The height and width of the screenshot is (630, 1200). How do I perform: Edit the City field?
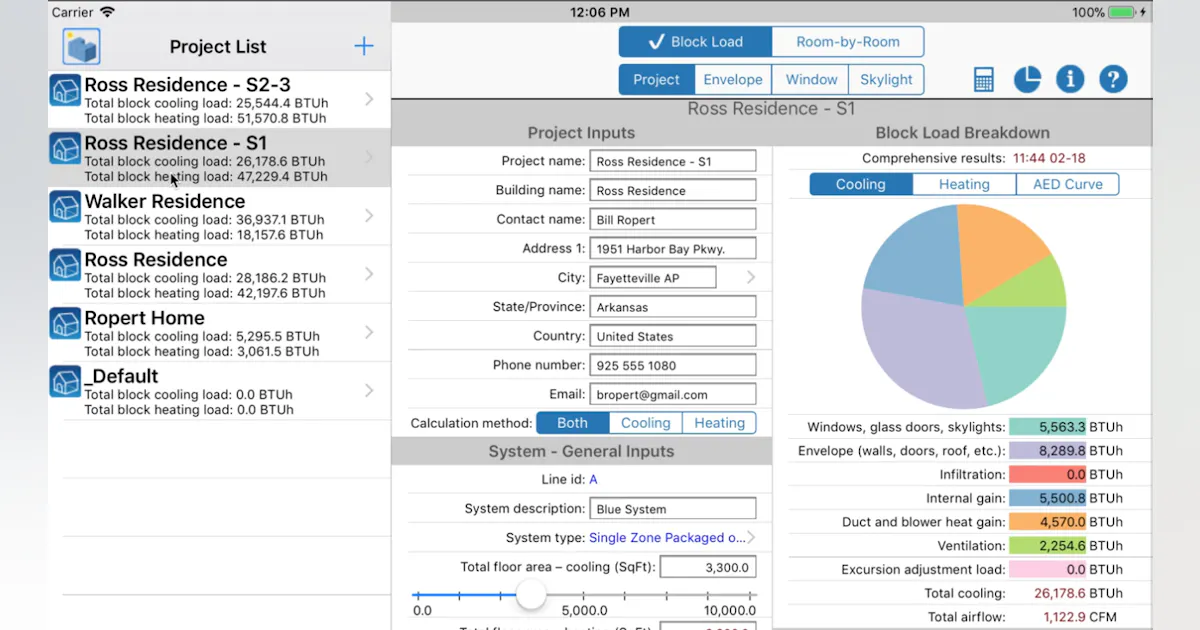(653, 277)
